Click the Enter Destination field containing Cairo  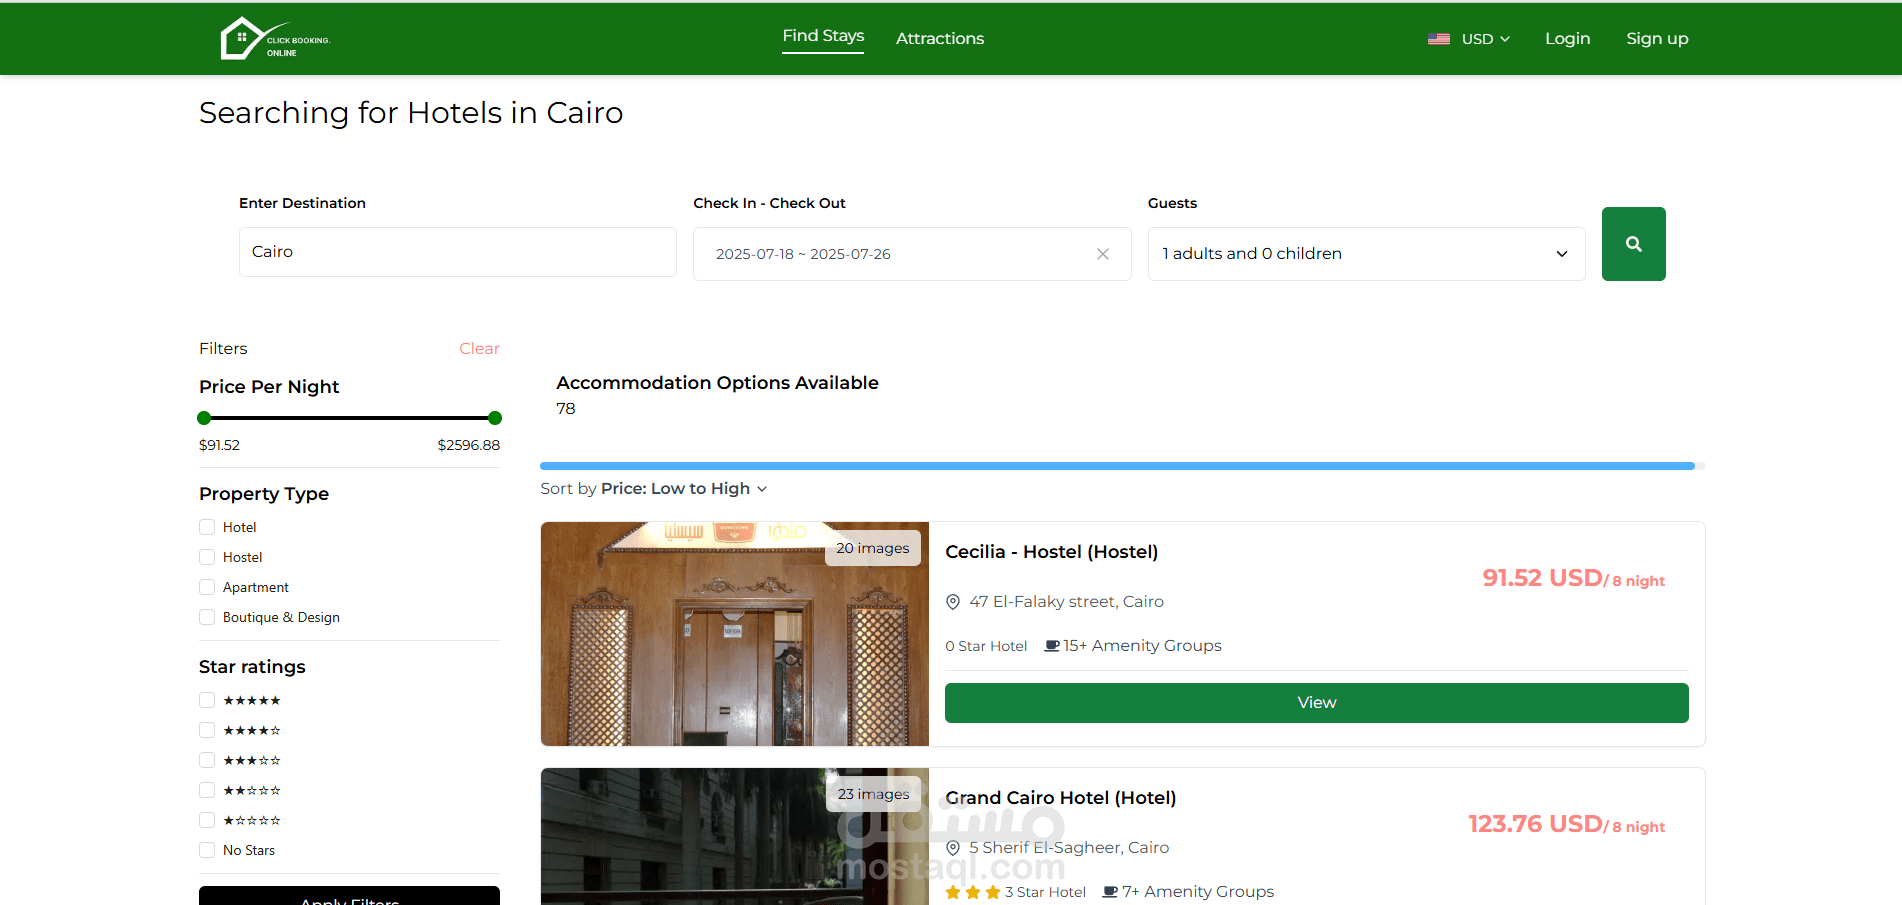tap(458, 252)
